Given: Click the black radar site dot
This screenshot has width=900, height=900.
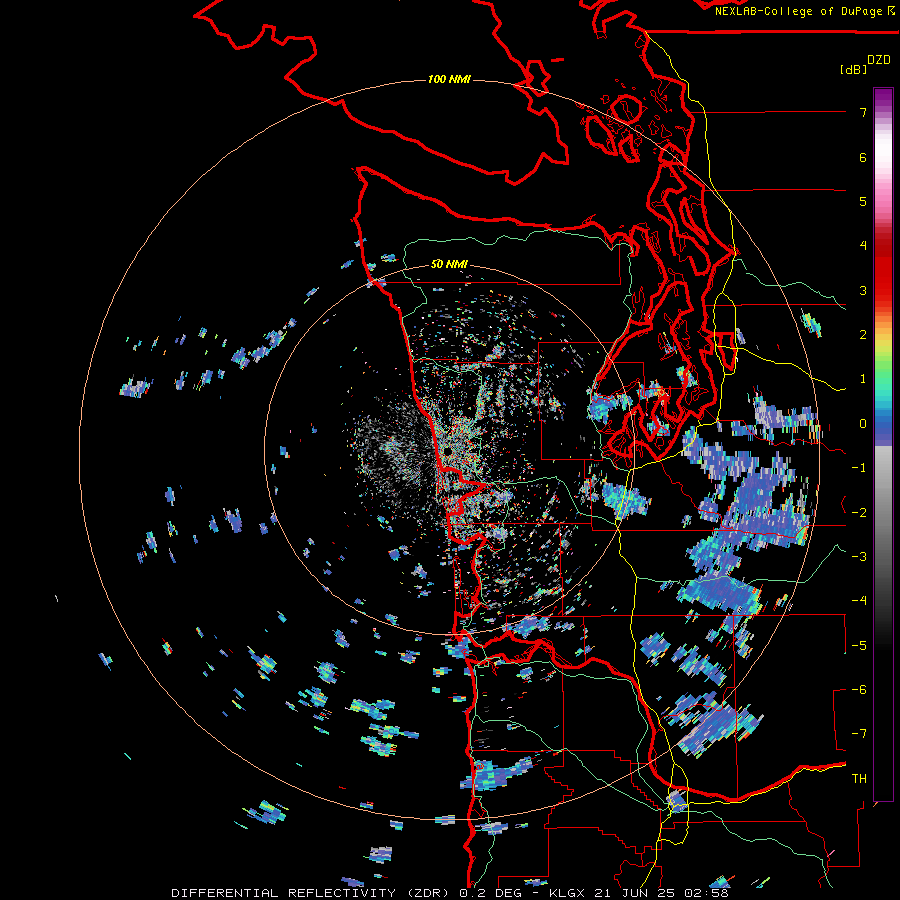Looking at the screenshot, I should tap(447, 453).
